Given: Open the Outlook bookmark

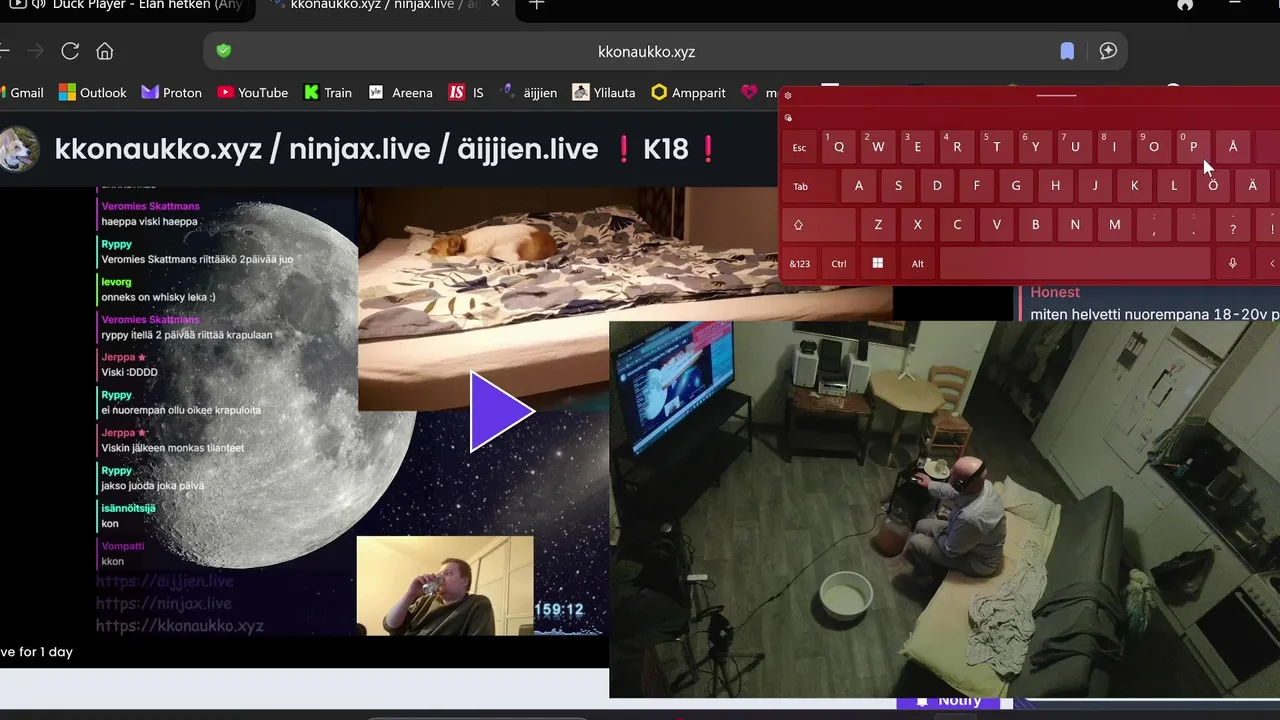Looking at the screenshot, I should tap(93, 92).
